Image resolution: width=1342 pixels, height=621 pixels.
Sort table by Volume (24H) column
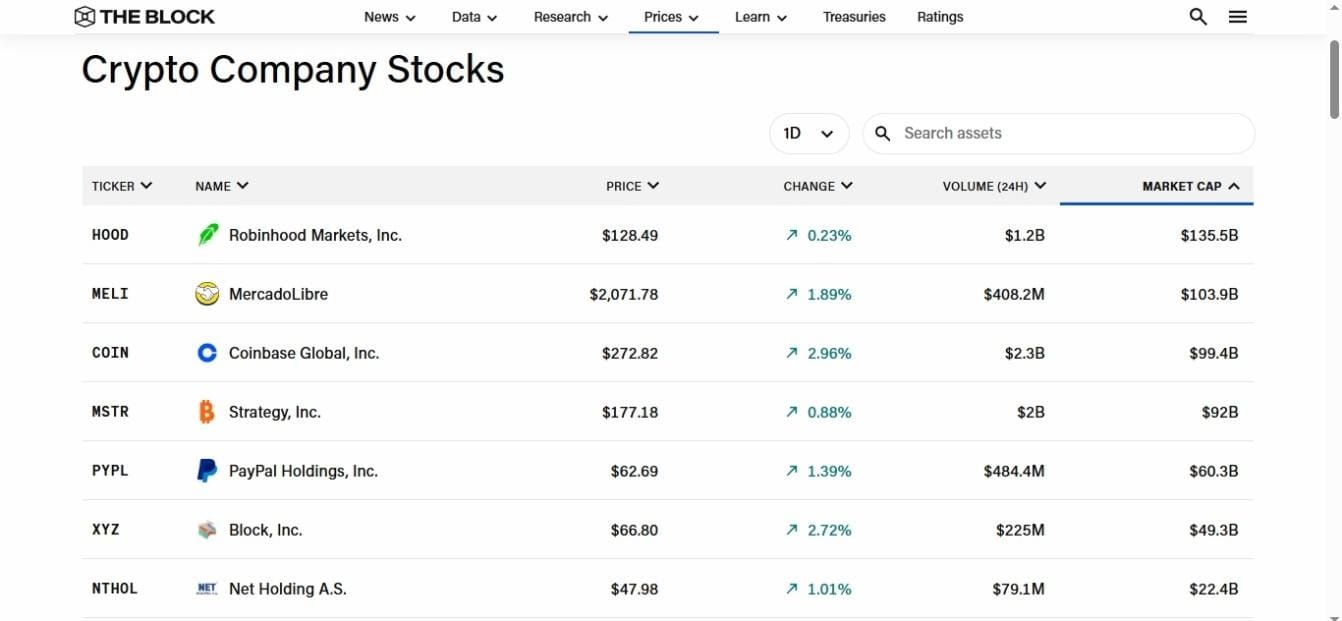click(994, 186)
